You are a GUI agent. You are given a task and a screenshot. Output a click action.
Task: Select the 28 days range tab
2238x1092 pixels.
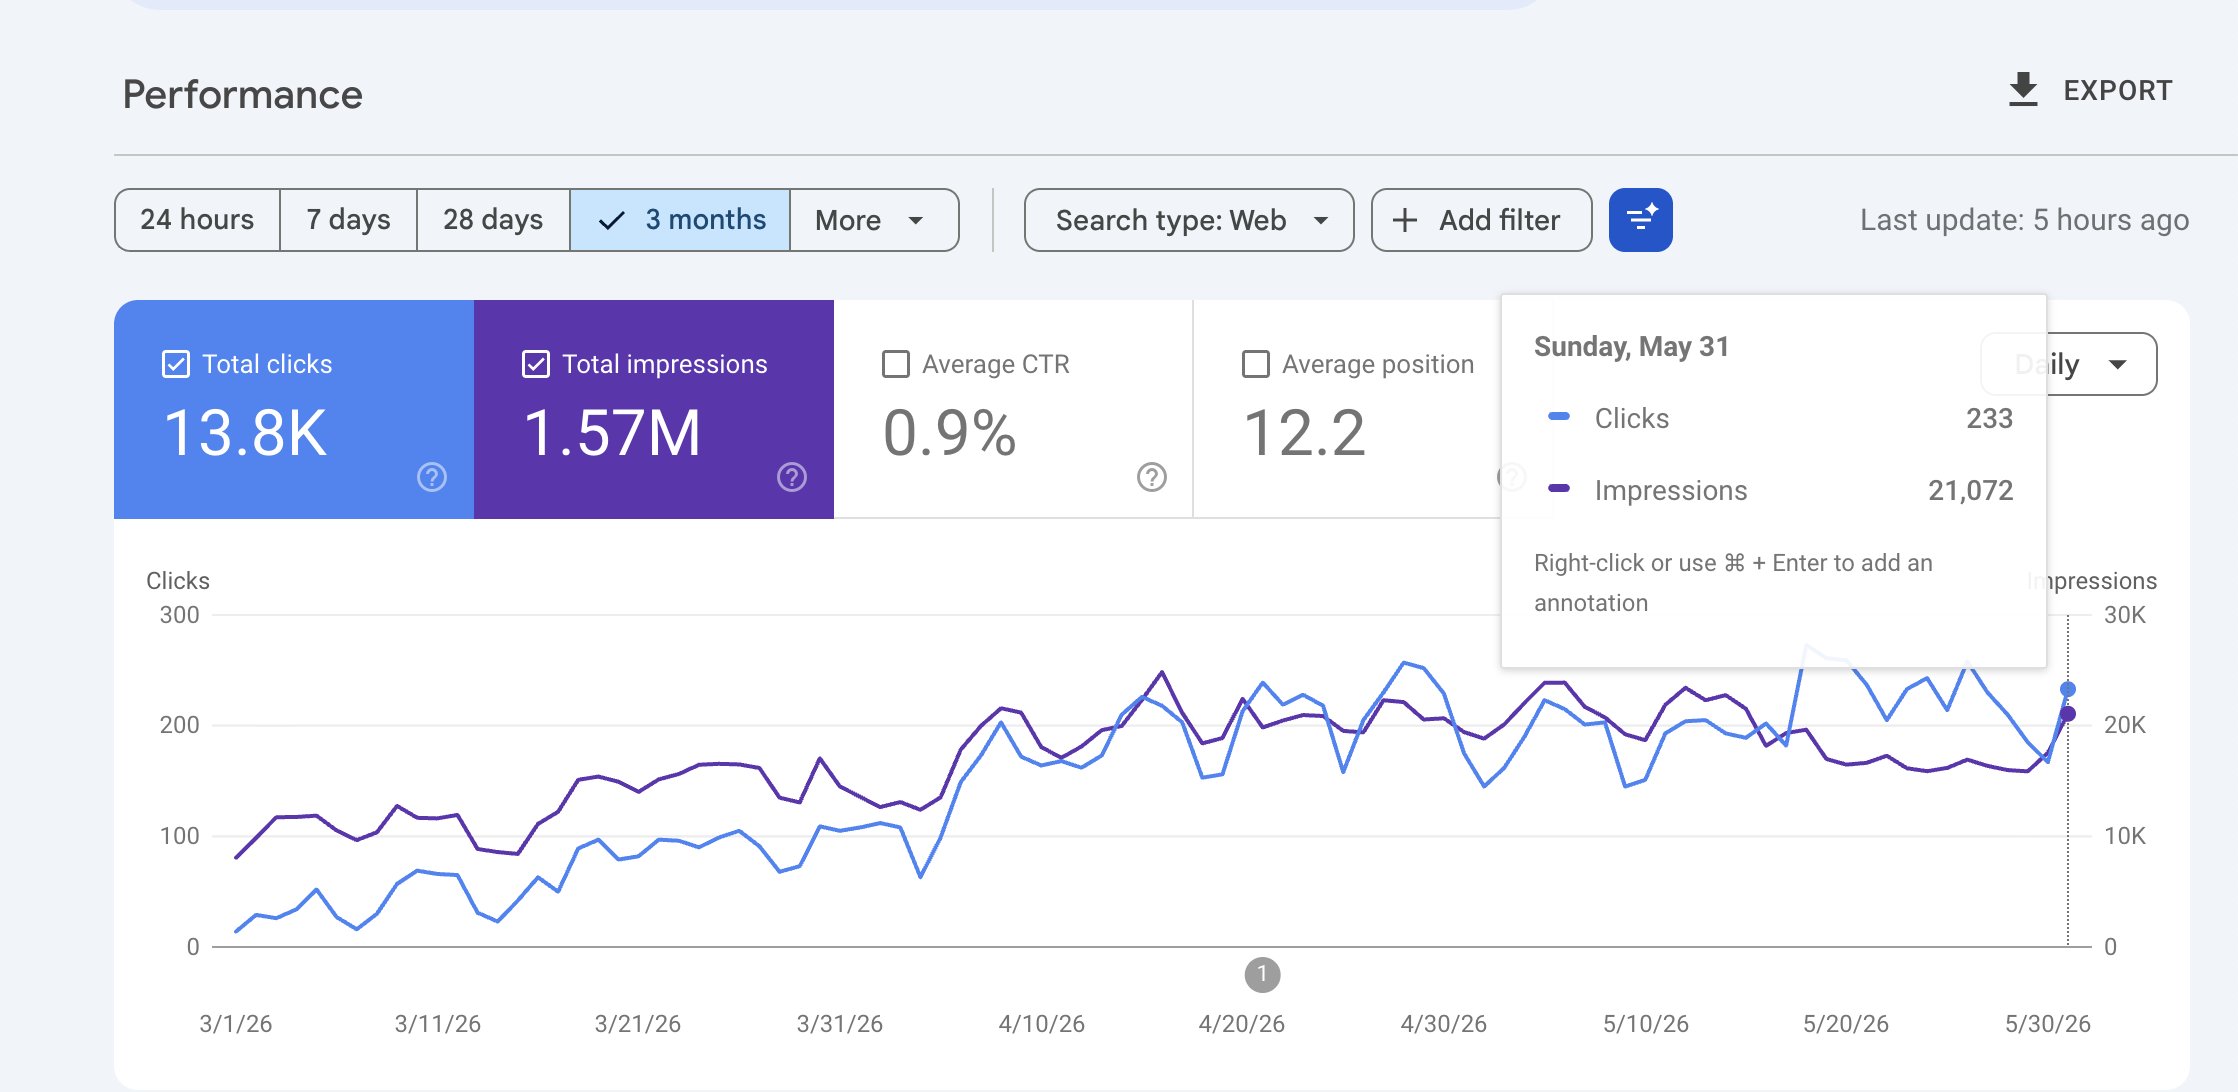click(493, 220)
